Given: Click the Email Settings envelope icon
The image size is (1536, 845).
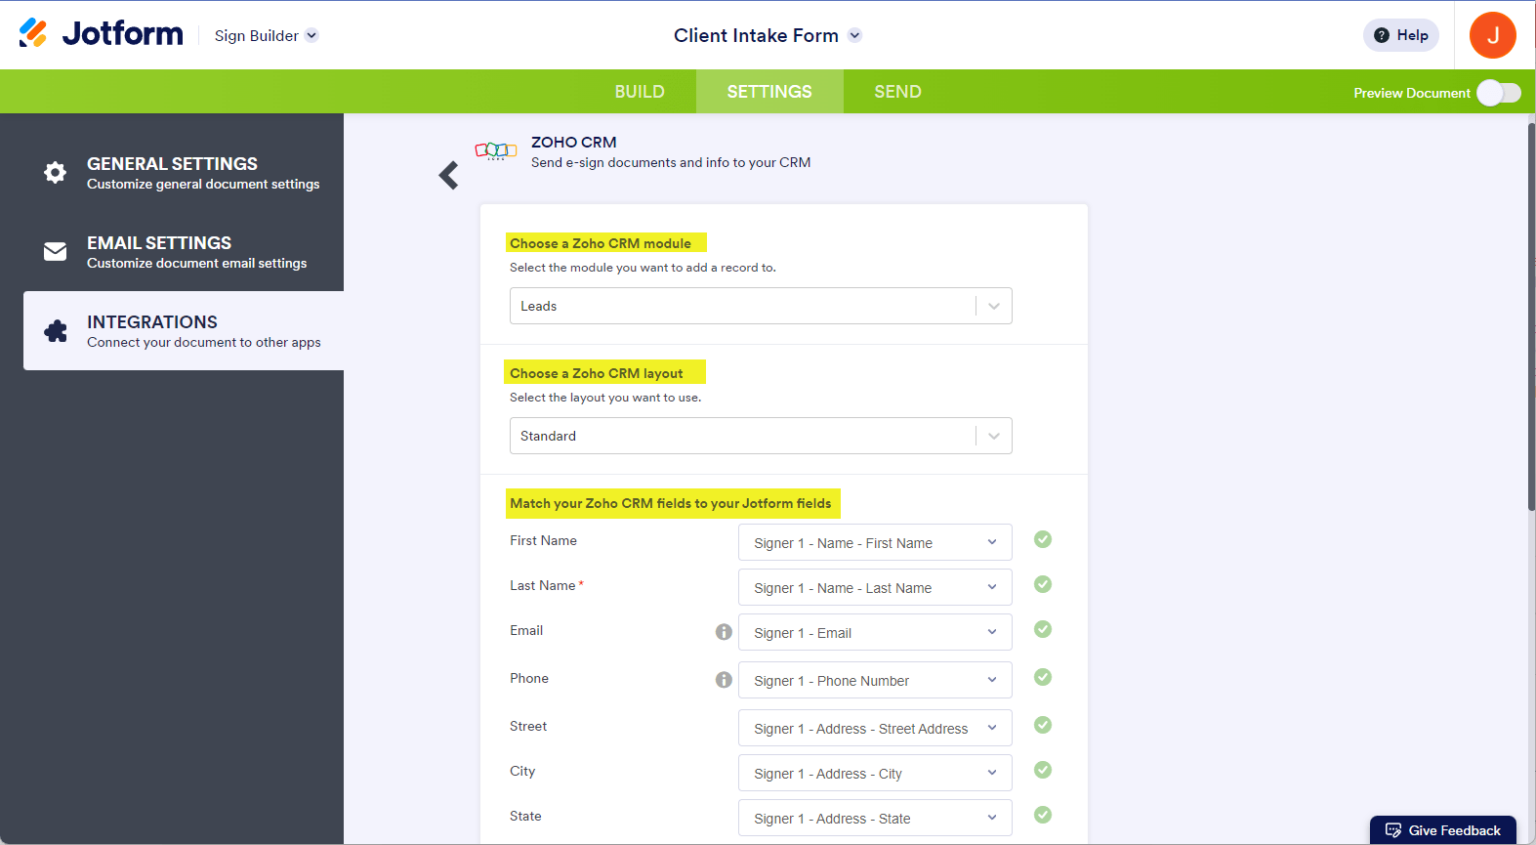Looking at the screenshot, I should [x=55, y=251].
